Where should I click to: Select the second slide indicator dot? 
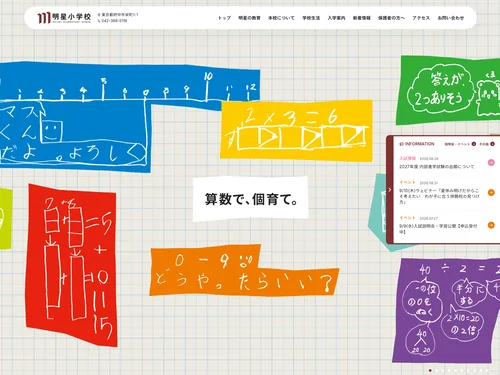point(437,370)
